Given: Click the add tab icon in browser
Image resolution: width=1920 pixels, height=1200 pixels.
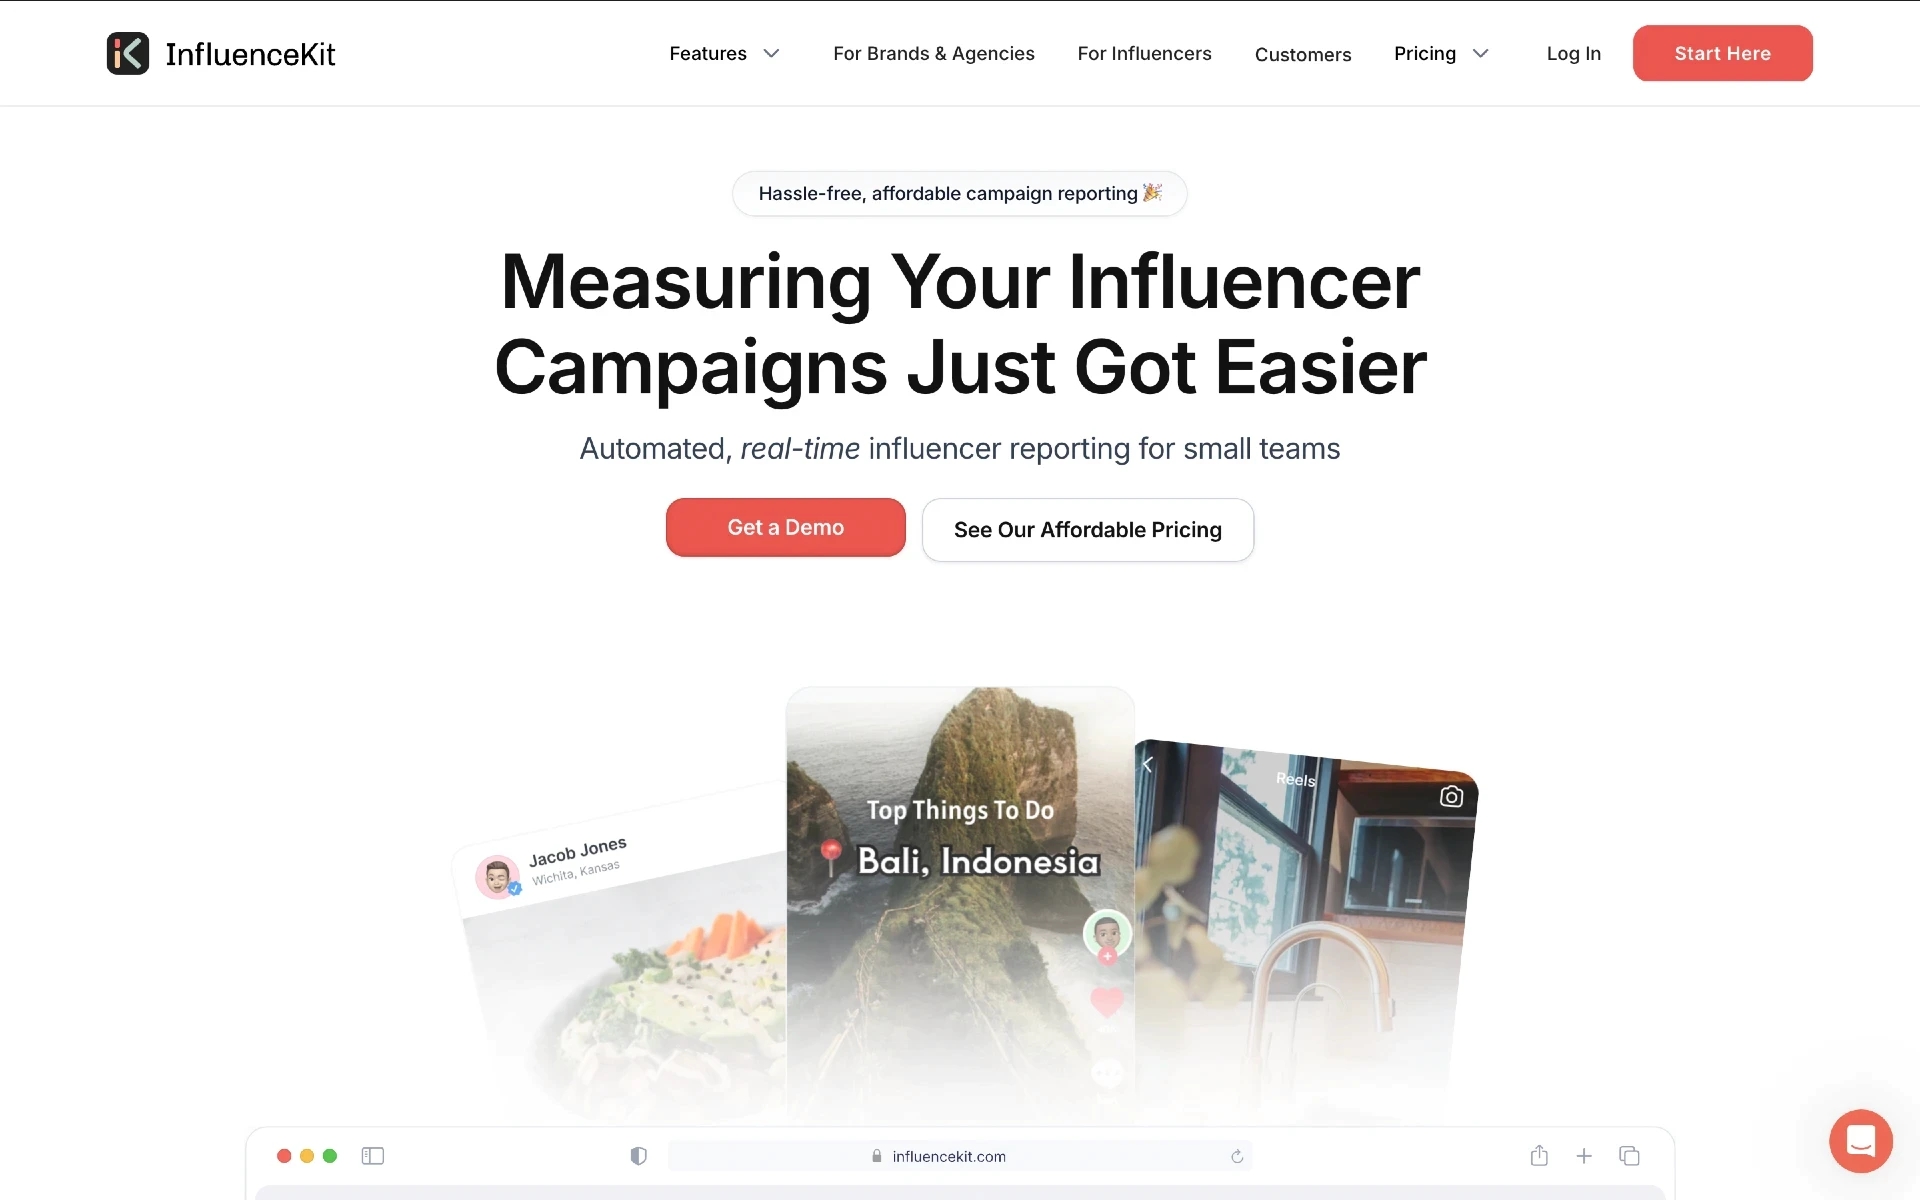Looking at the screenshot, I should point(1584,1156).
